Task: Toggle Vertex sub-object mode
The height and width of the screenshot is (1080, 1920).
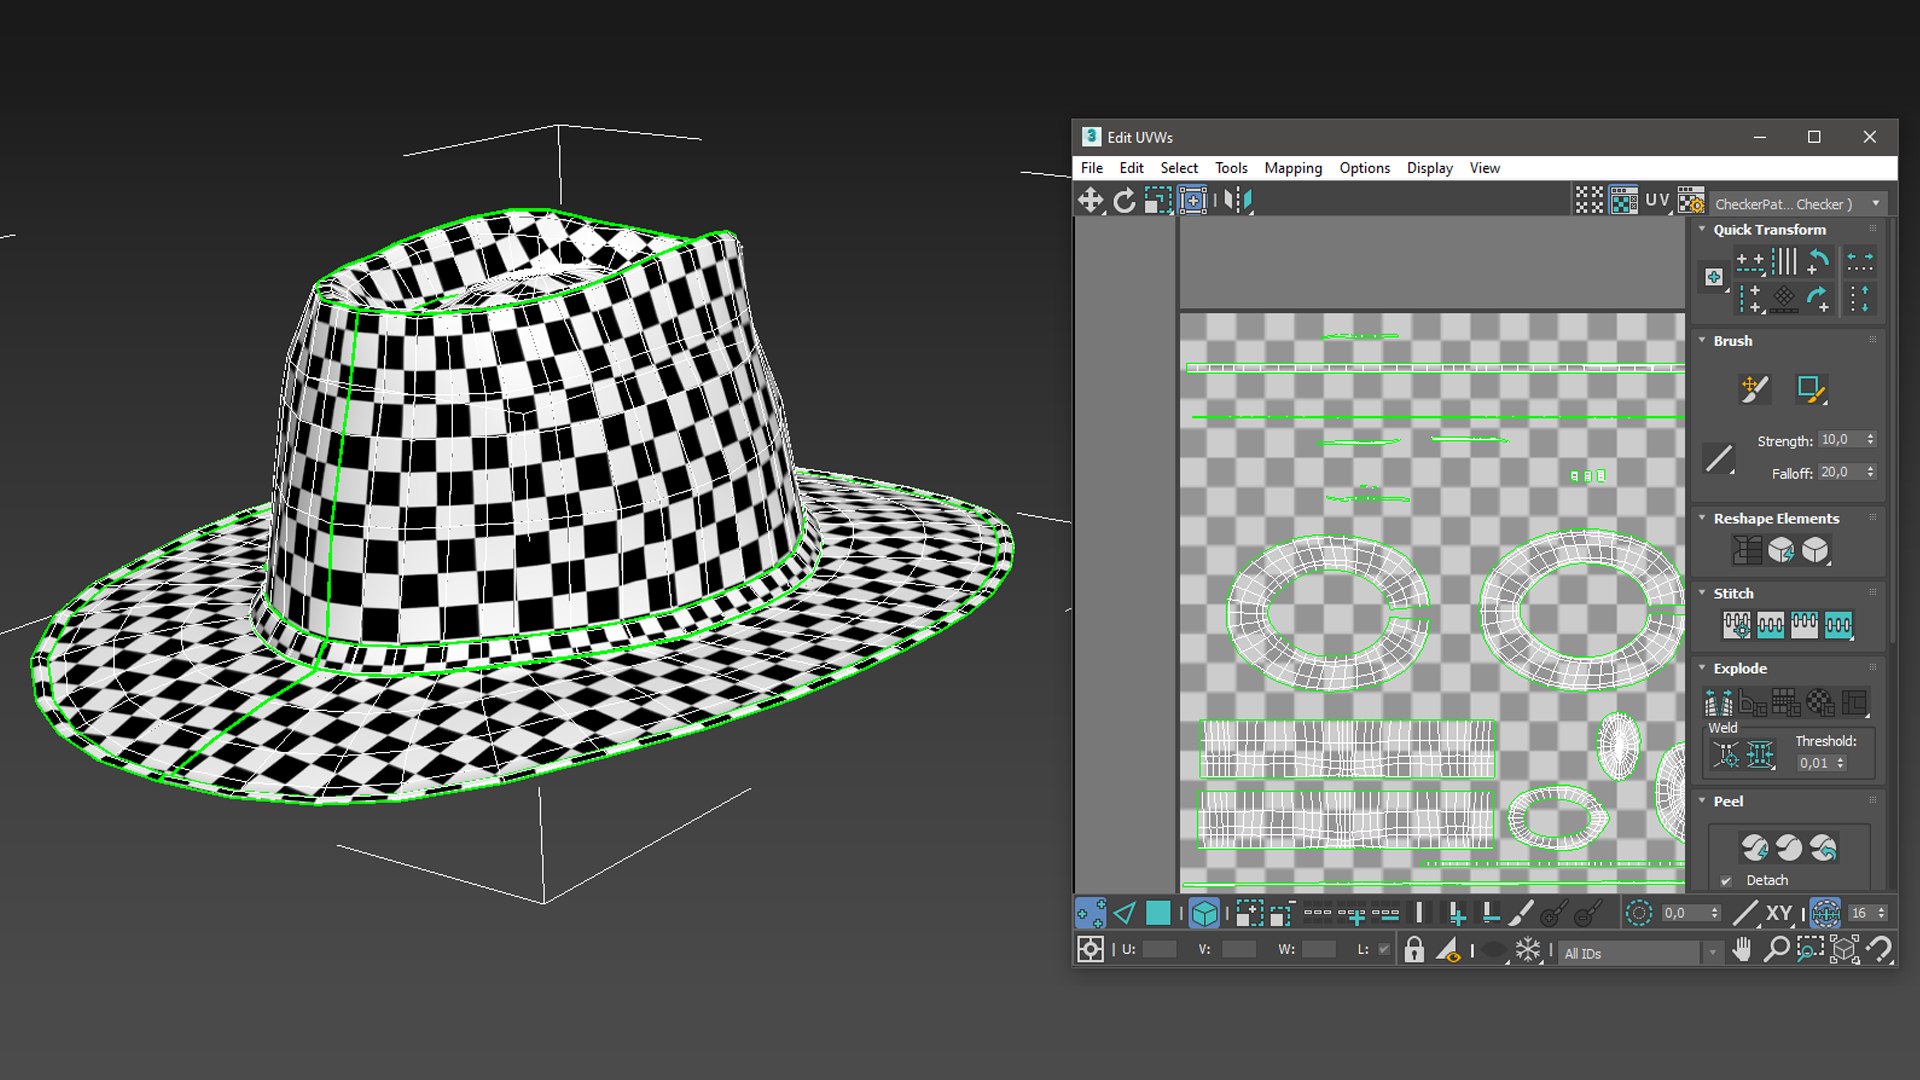Action: point(1090,913)
